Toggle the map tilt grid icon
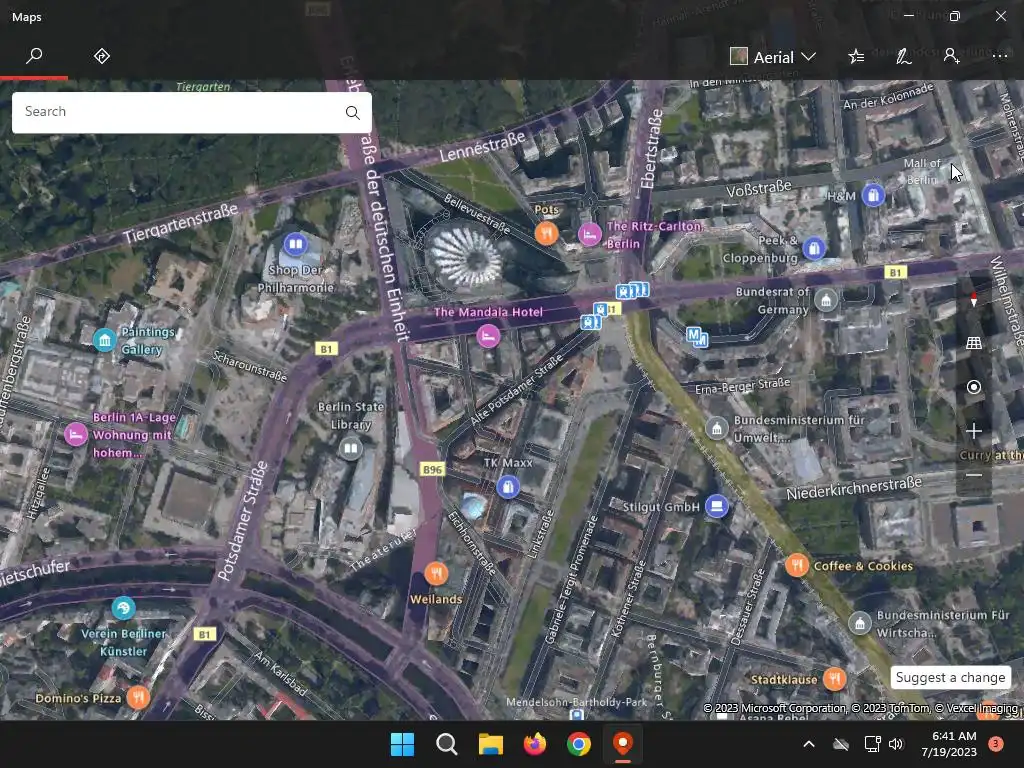This screenshot has height=768, width=1024. [x=974, y=343]
